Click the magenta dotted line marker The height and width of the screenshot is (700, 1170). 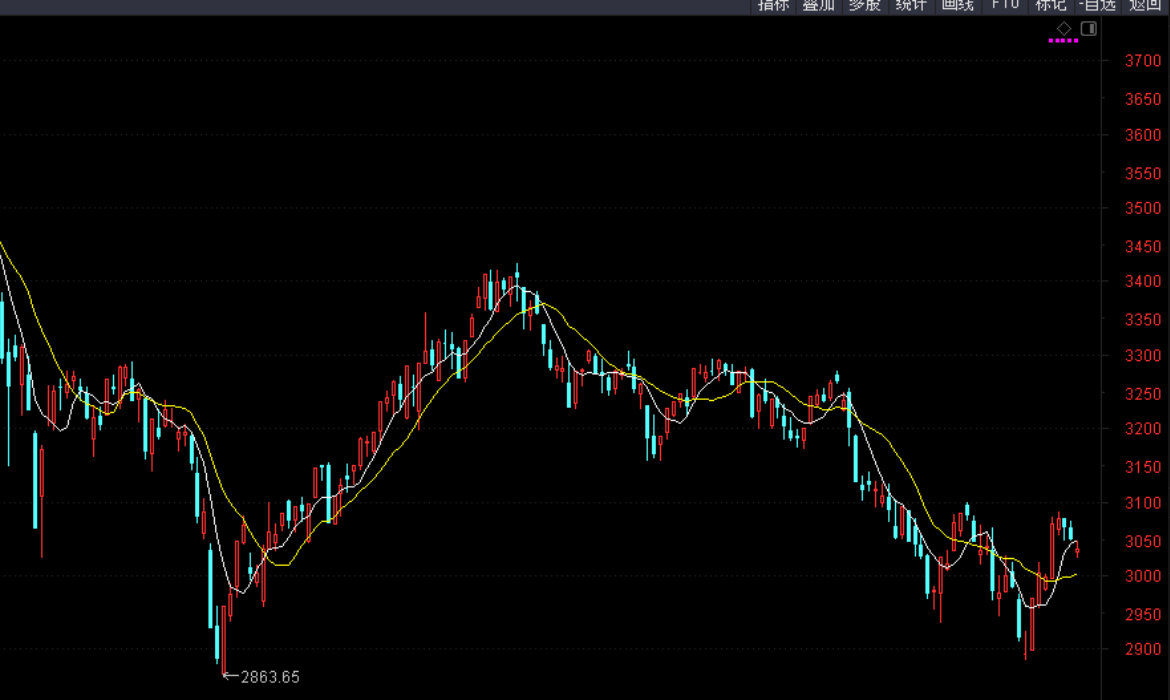point(1063,41)
